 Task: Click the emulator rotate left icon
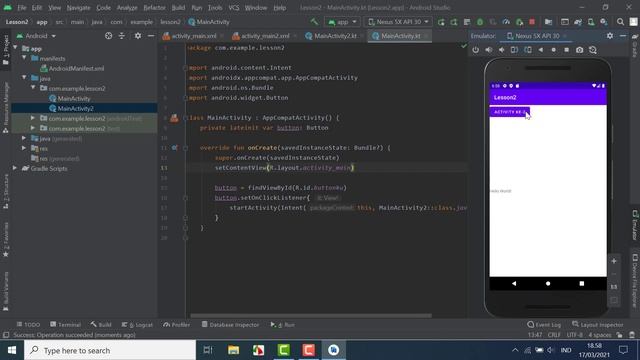[x=514, y=50]
